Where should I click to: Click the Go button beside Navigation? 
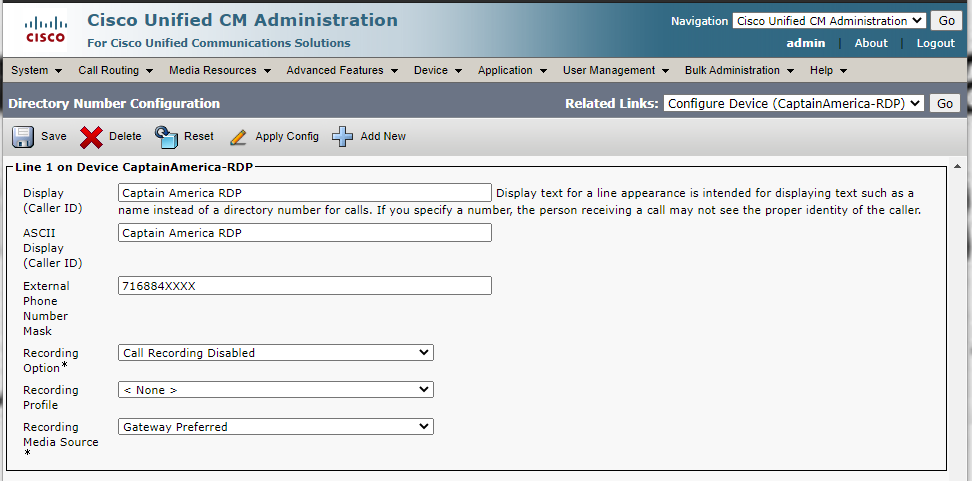(946, 21)
